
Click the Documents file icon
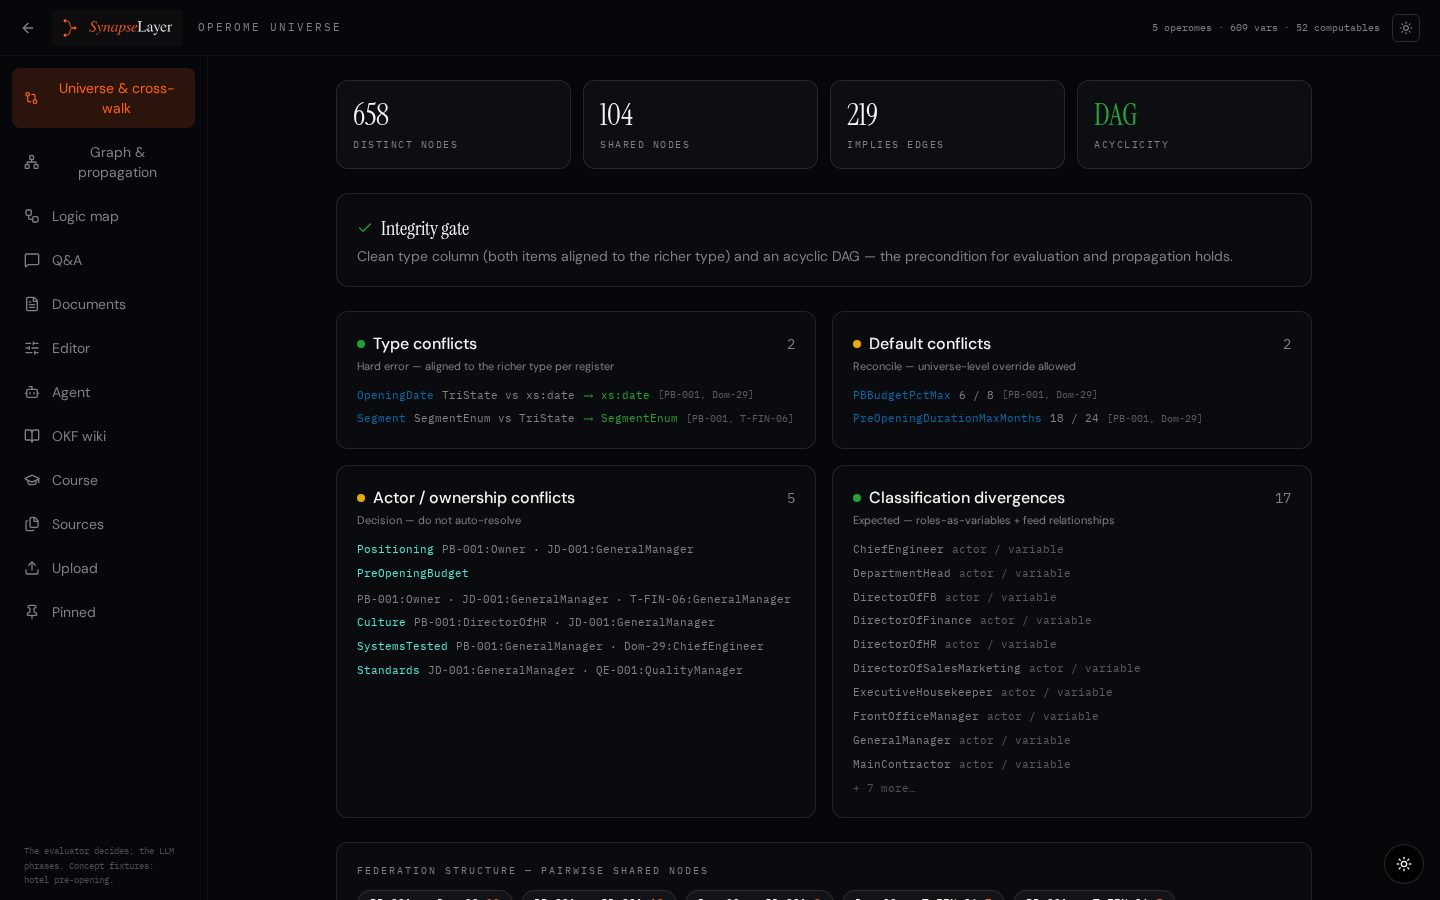[32, 304]
